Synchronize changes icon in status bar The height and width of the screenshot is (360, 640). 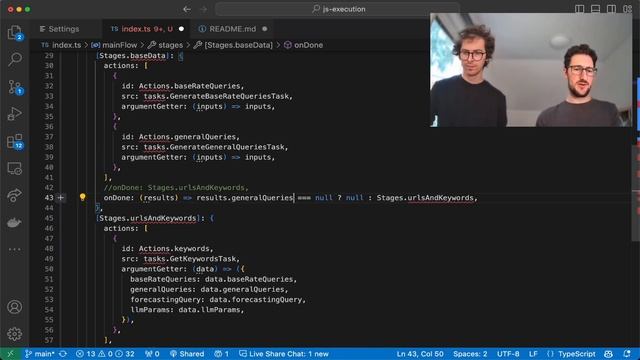point(63,354)
